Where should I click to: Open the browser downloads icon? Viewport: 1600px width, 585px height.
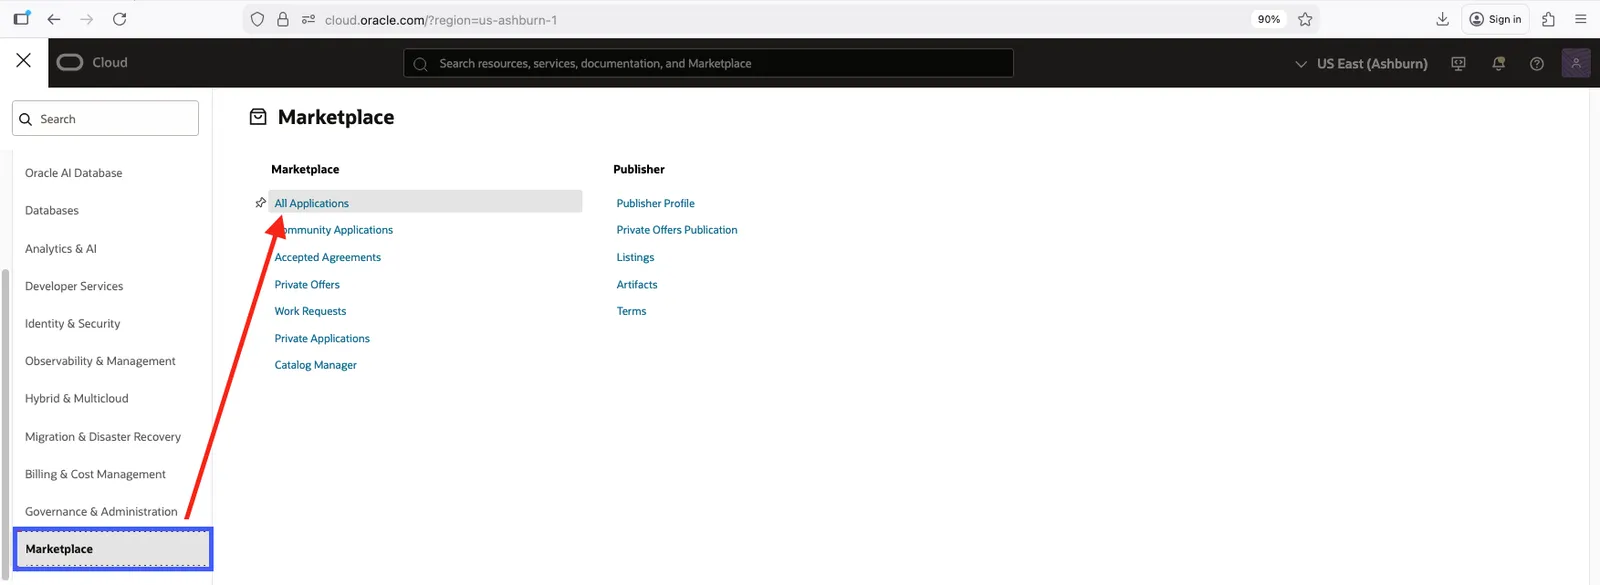tap(1442, 19)
